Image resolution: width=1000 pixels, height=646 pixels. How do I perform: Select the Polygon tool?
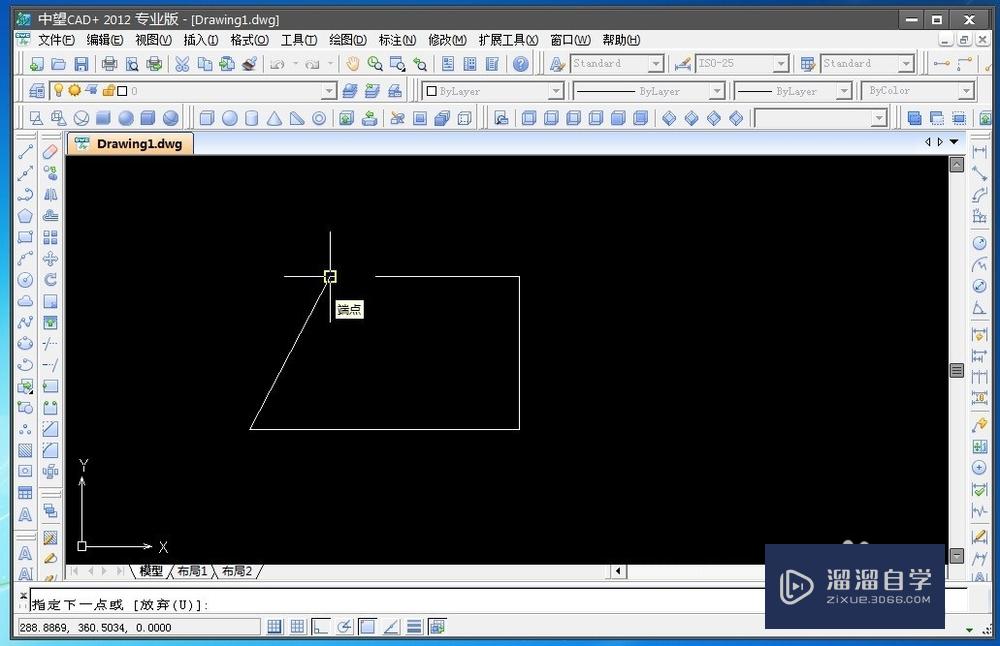click(x=25, y=215)
